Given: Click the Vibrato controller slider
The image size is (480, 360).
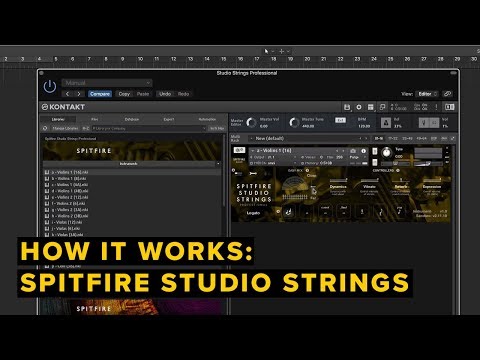Looking at the screenshot, I should click(x=369, y=181).
